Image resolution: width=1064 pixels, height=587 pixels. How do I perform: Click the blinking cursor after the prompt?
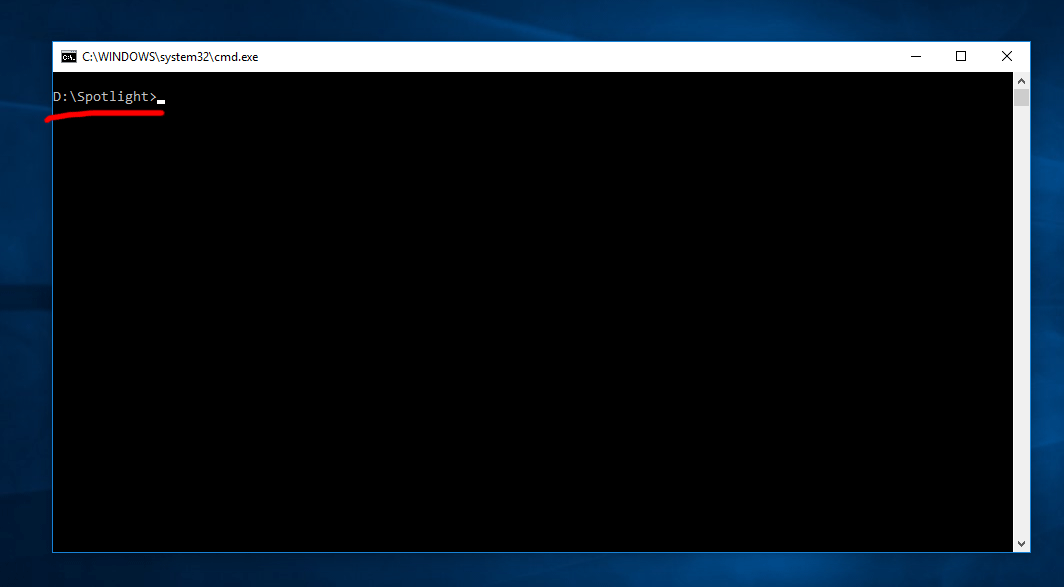[161, 101]
